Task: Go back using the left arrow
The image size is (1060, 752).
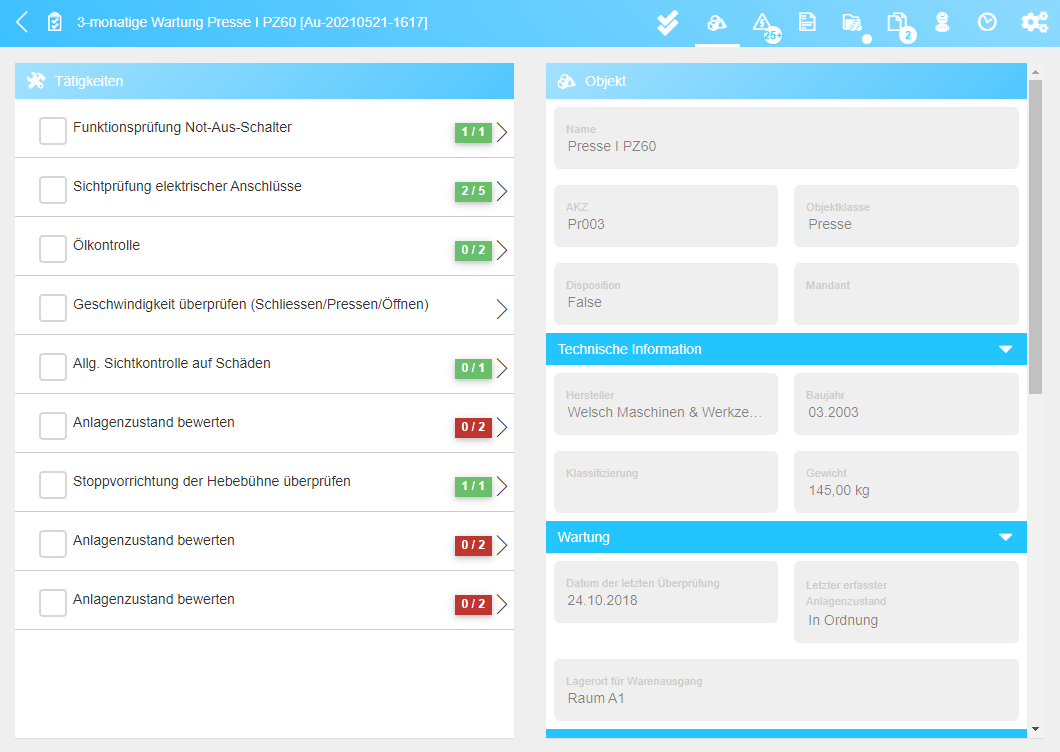Action: (x=22, y=22)
